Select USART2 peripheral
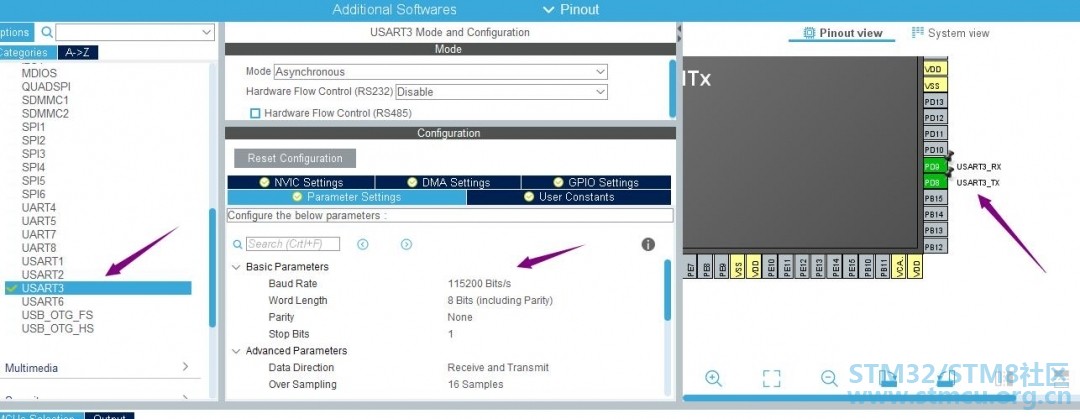Image resolution: width=1080 pixels, height=419 pixels. [42, 275]
